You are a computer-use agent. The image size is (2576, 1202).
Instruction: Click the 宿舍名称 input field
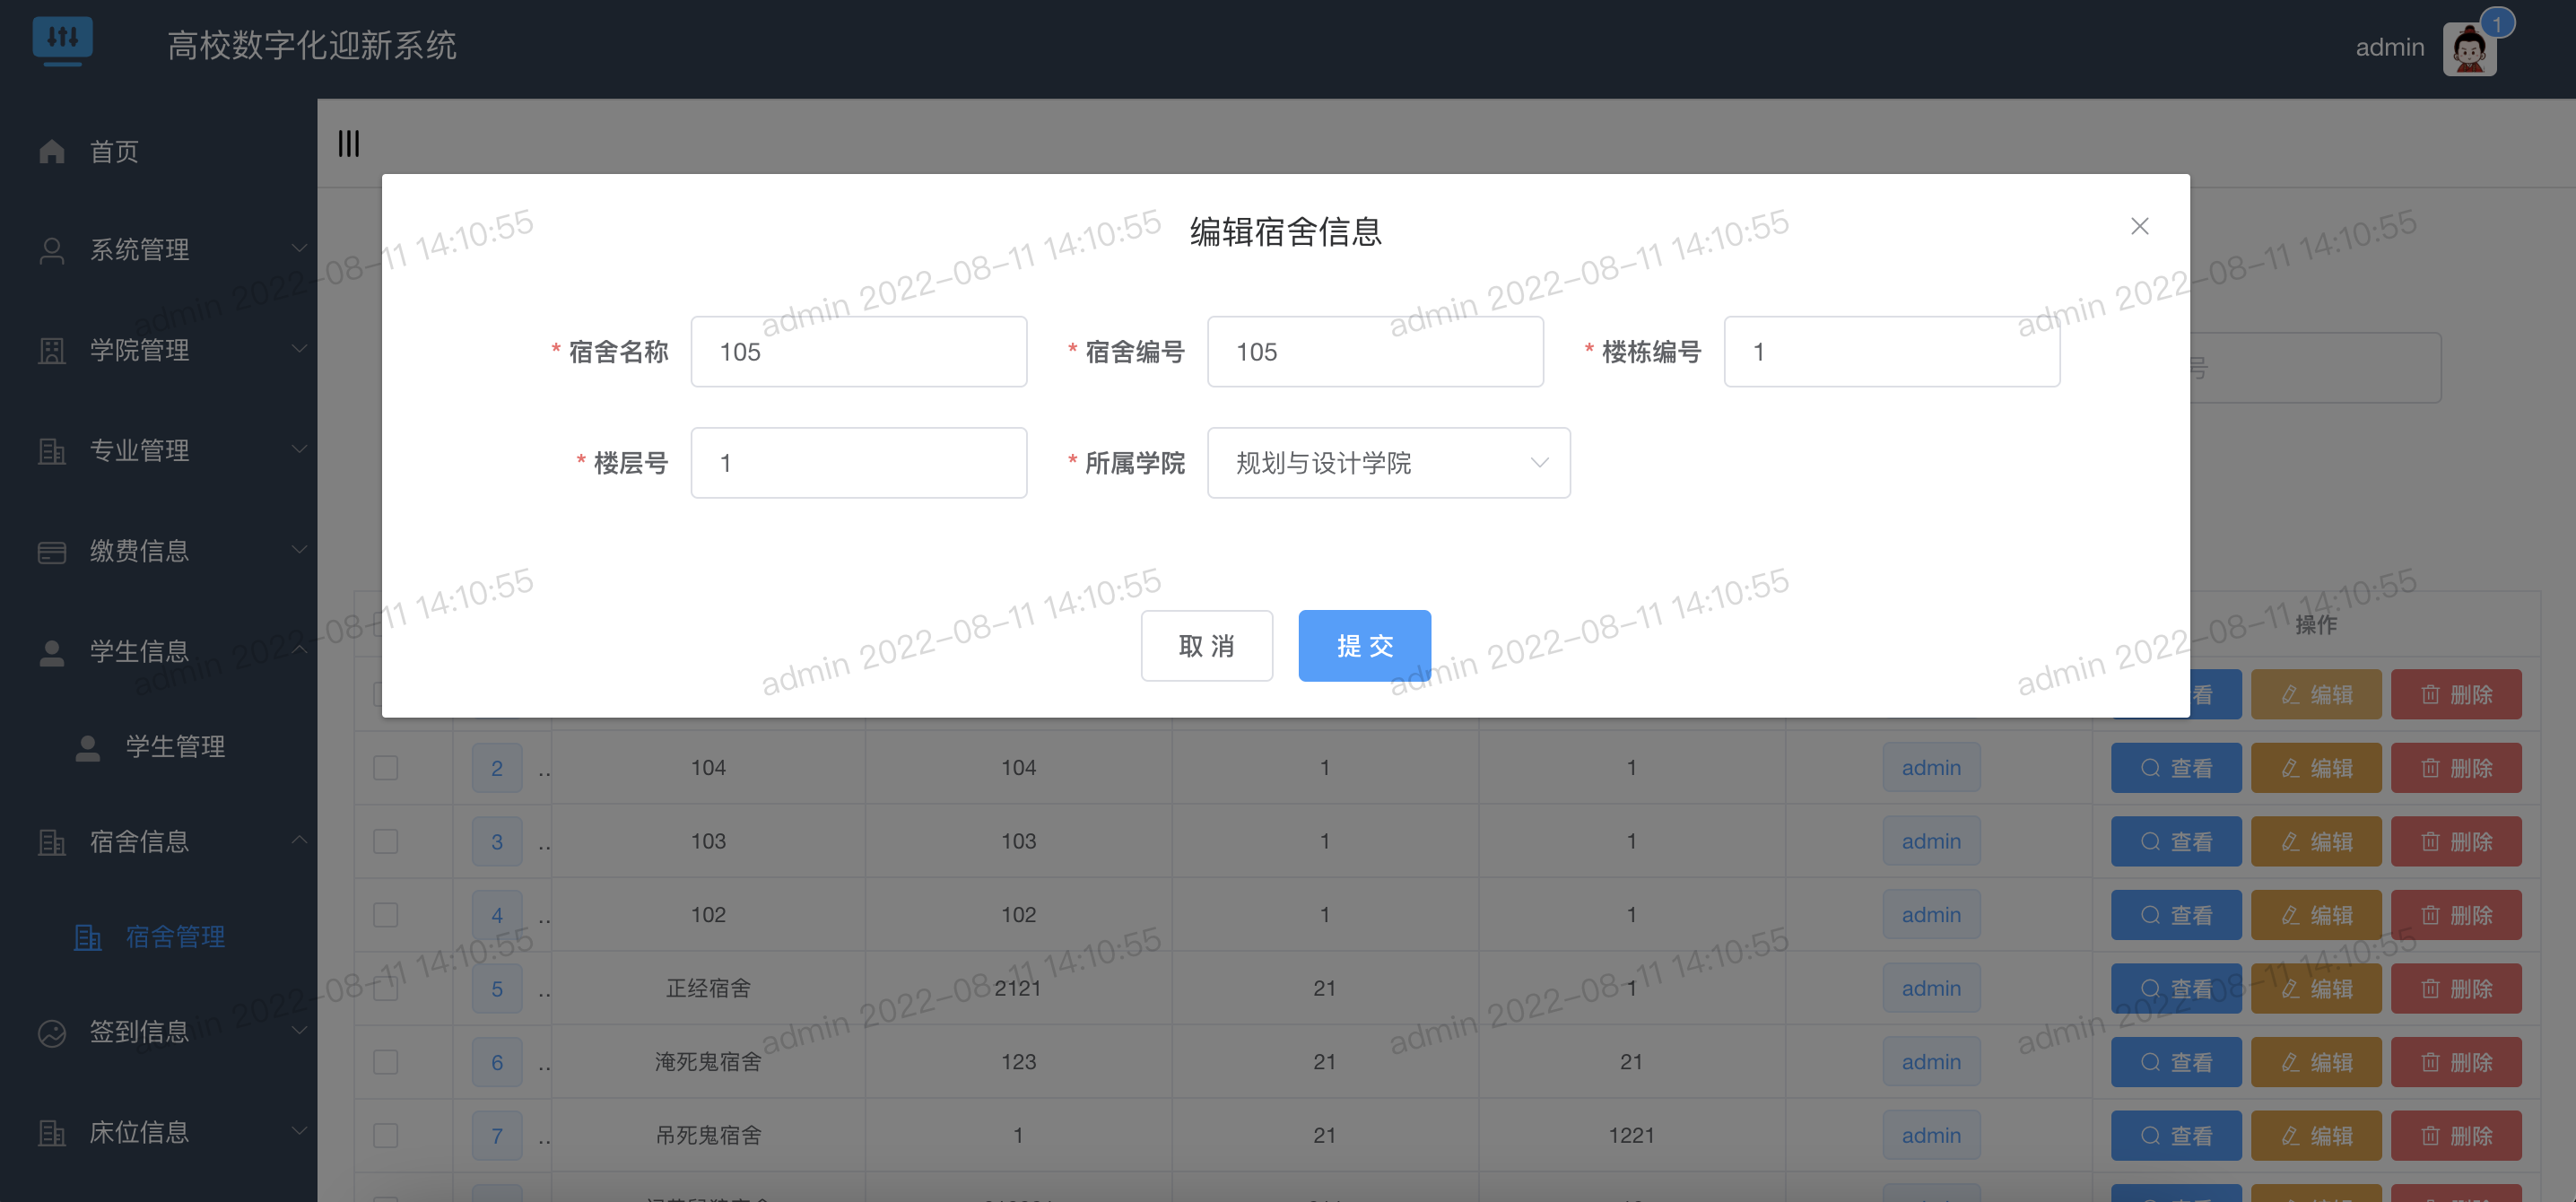[x=858, y=352]
